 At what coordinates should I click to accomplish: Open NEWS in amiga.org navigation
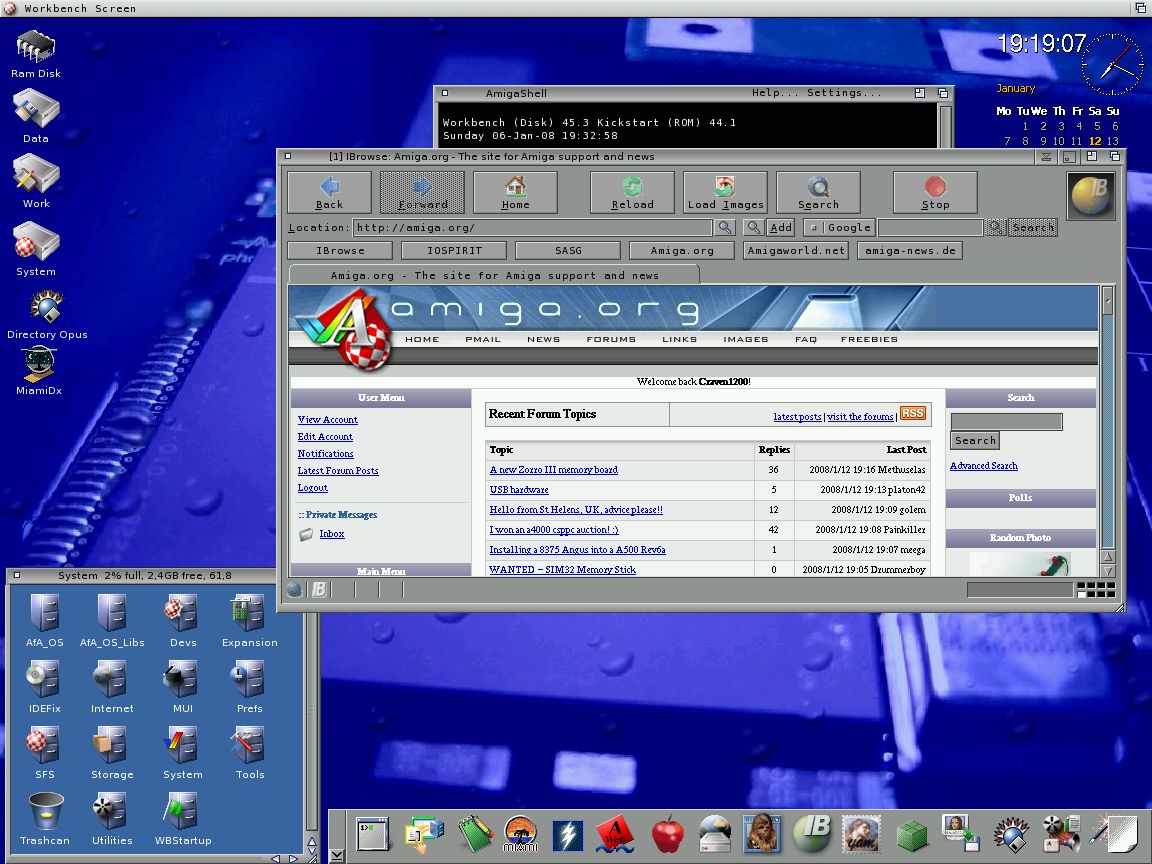tap(543, 339)
